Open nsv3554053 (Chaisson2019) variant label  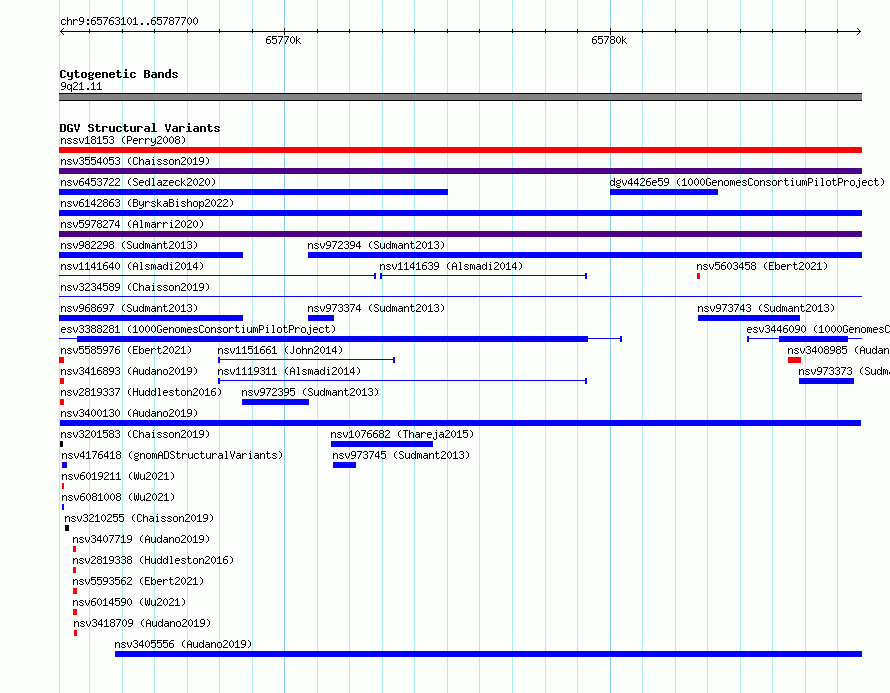click(135, 161)
